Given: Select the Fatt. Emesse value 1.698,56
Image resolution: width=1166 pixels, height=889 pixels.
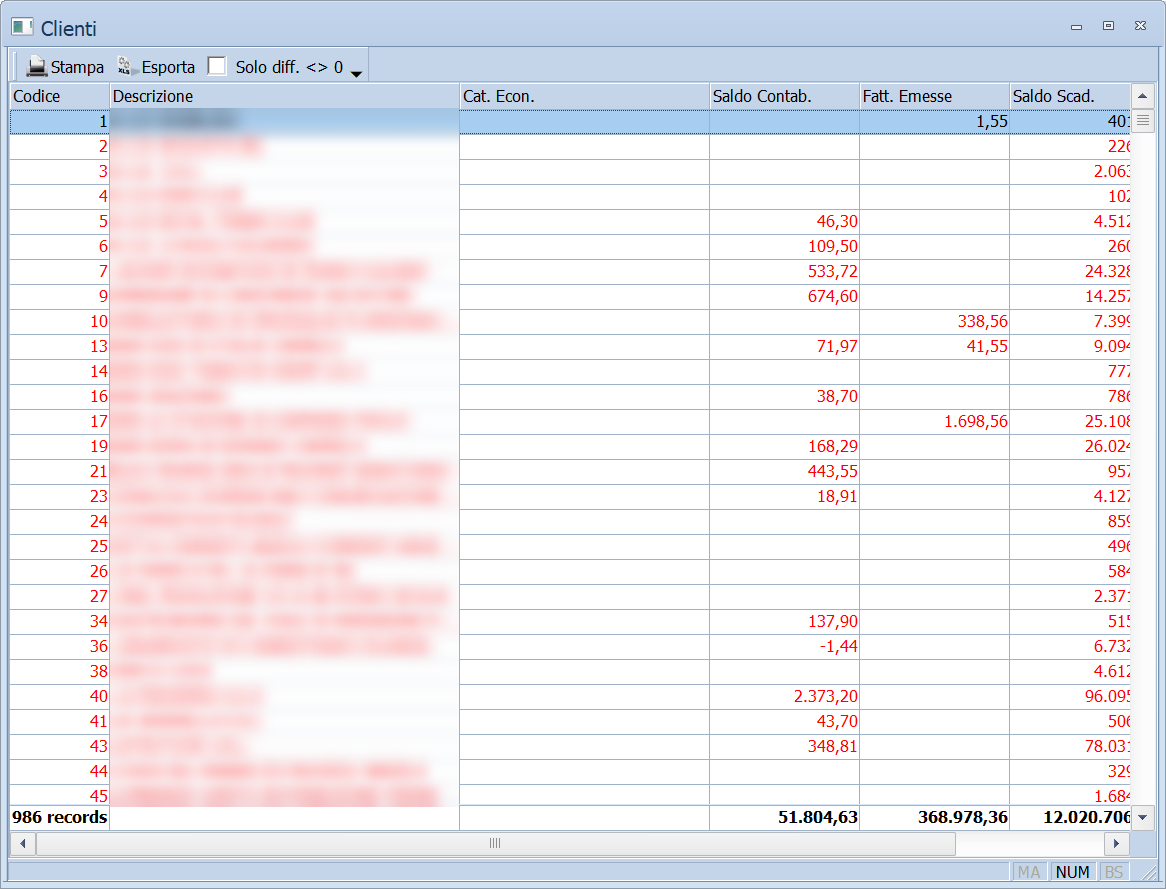Looking at the screenshot, I should pyautogui.click(x=976, y=422).
